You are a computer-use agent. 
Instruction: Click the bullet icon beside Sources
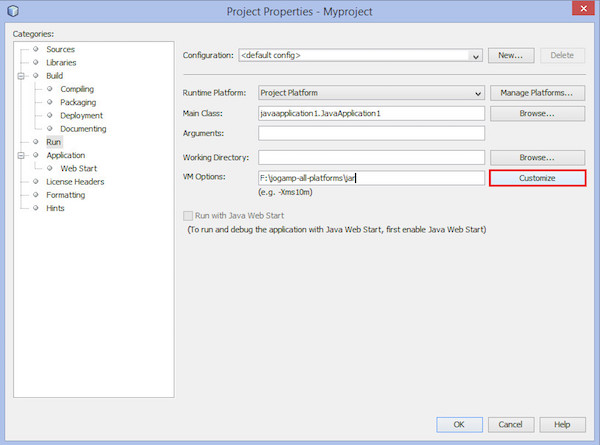[36, 49]
